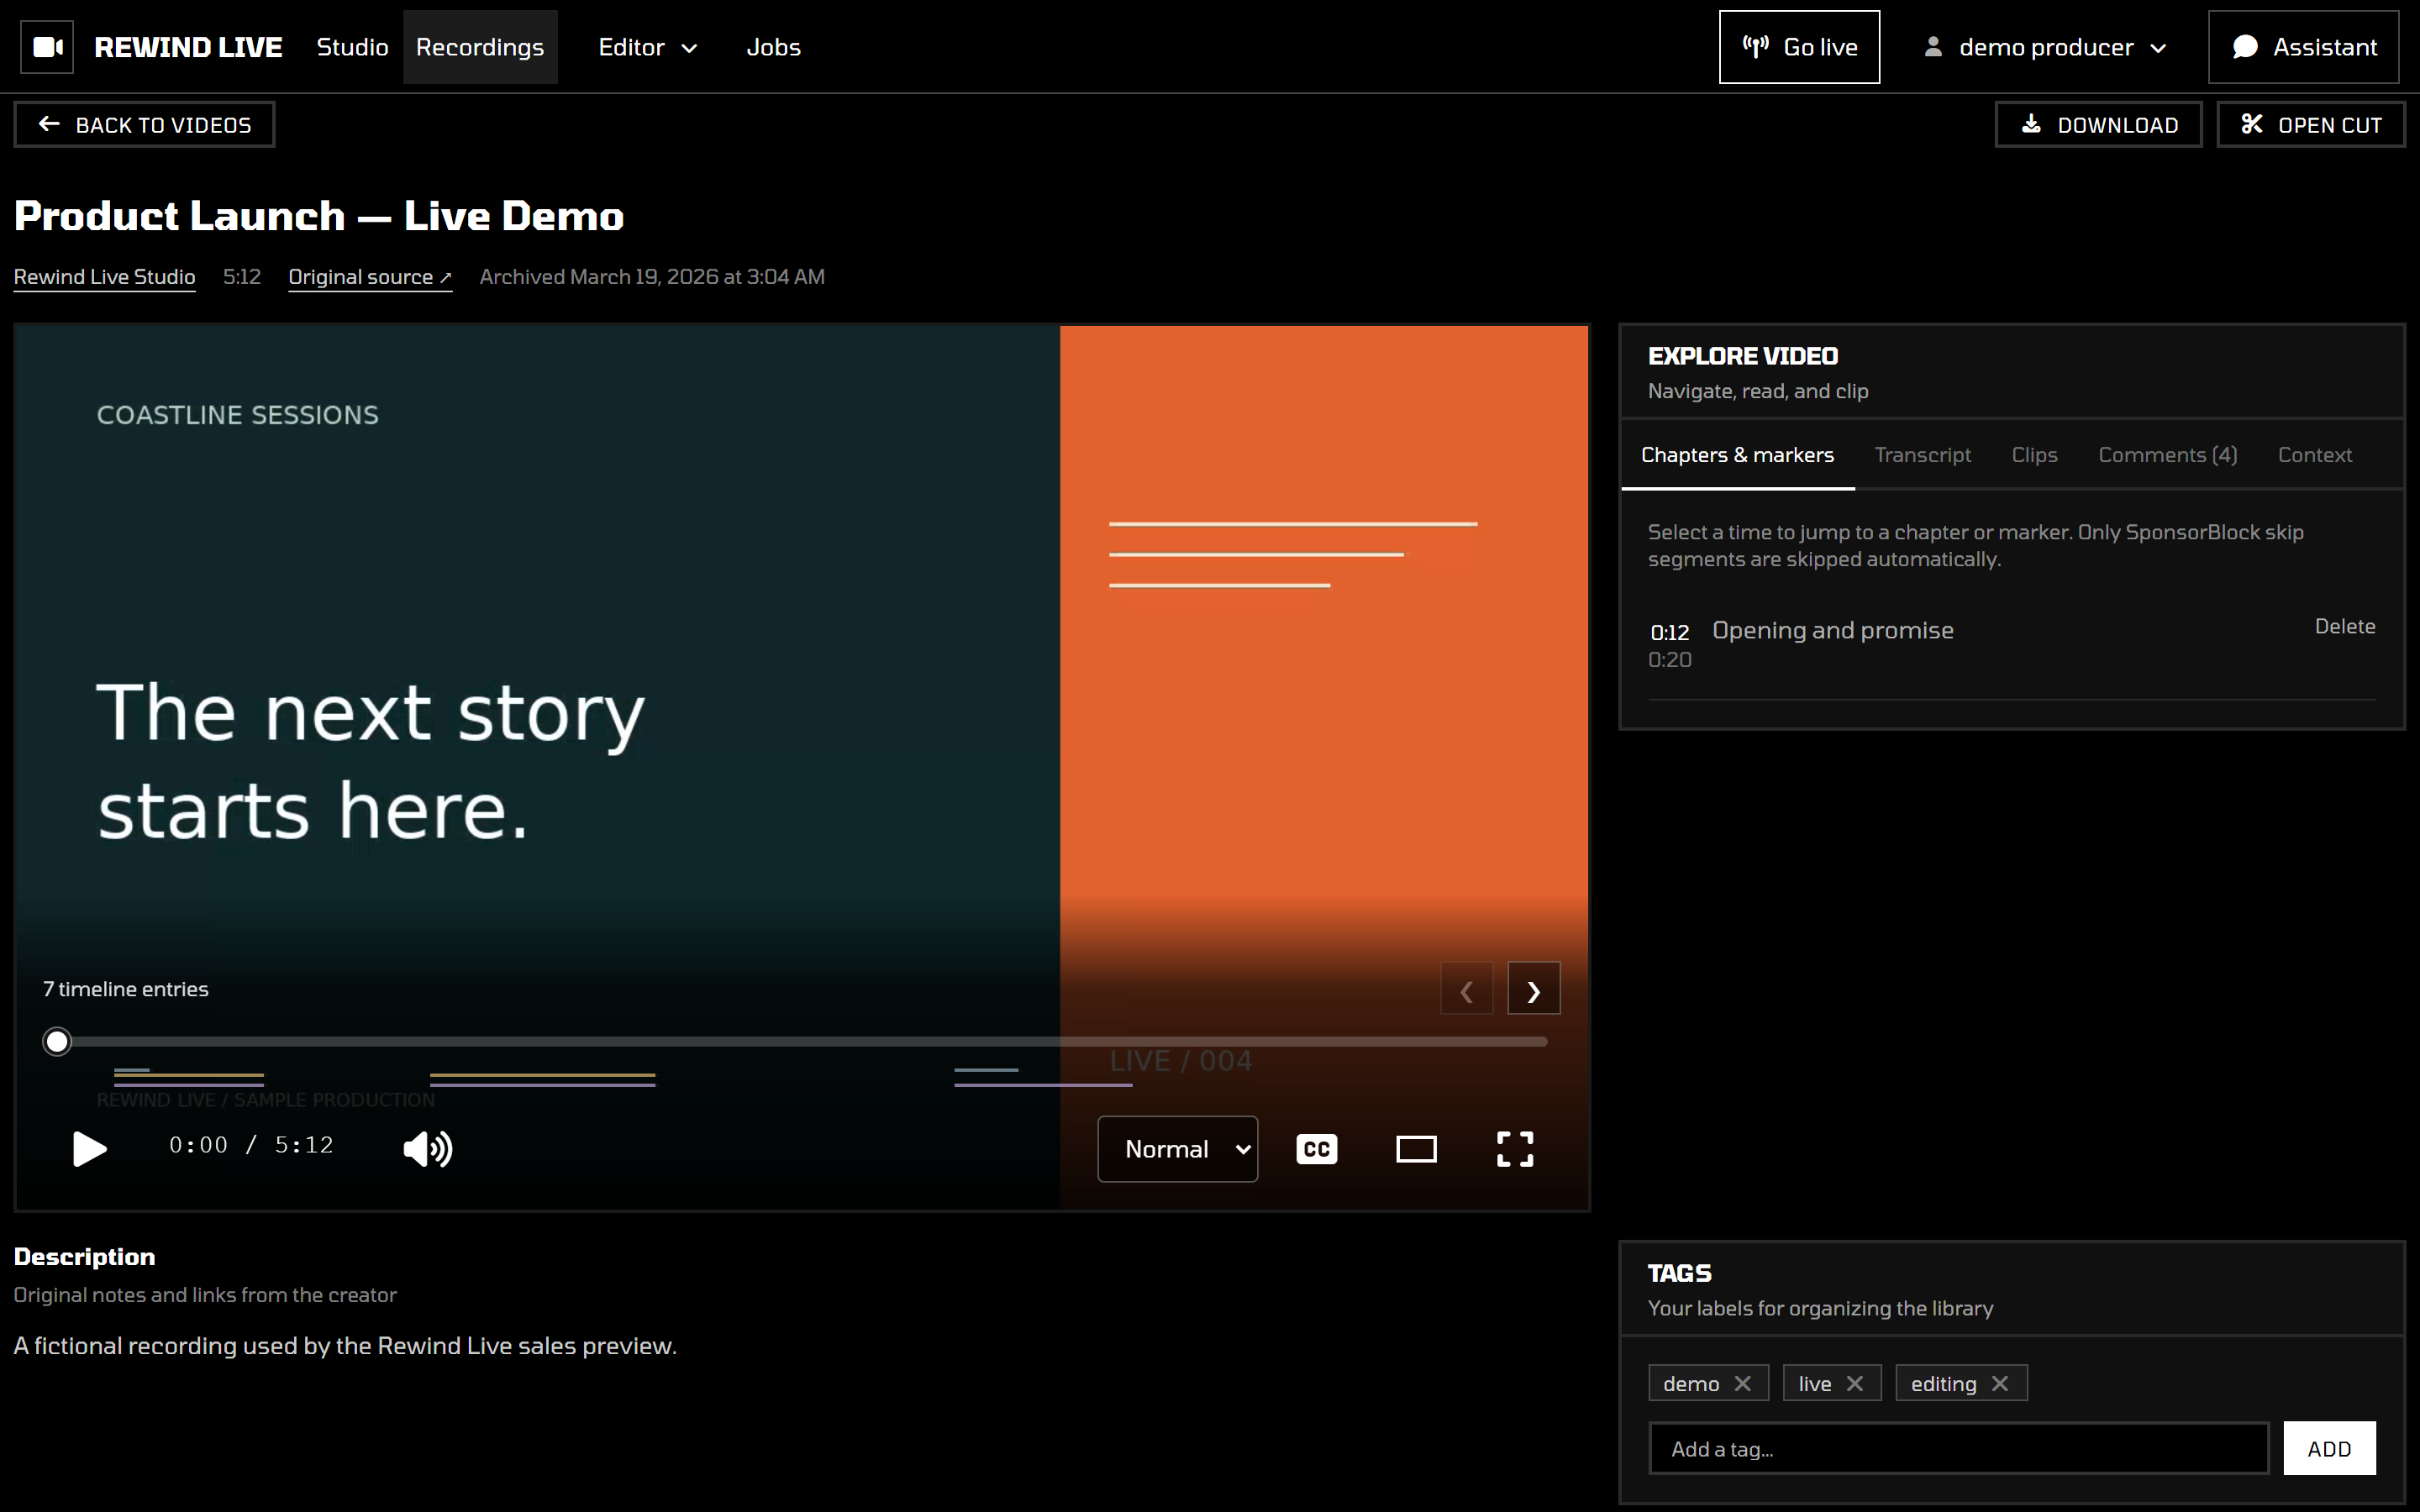Click the Rewind Live camera logo icon

pyautogui.click(x=47, y=47)
